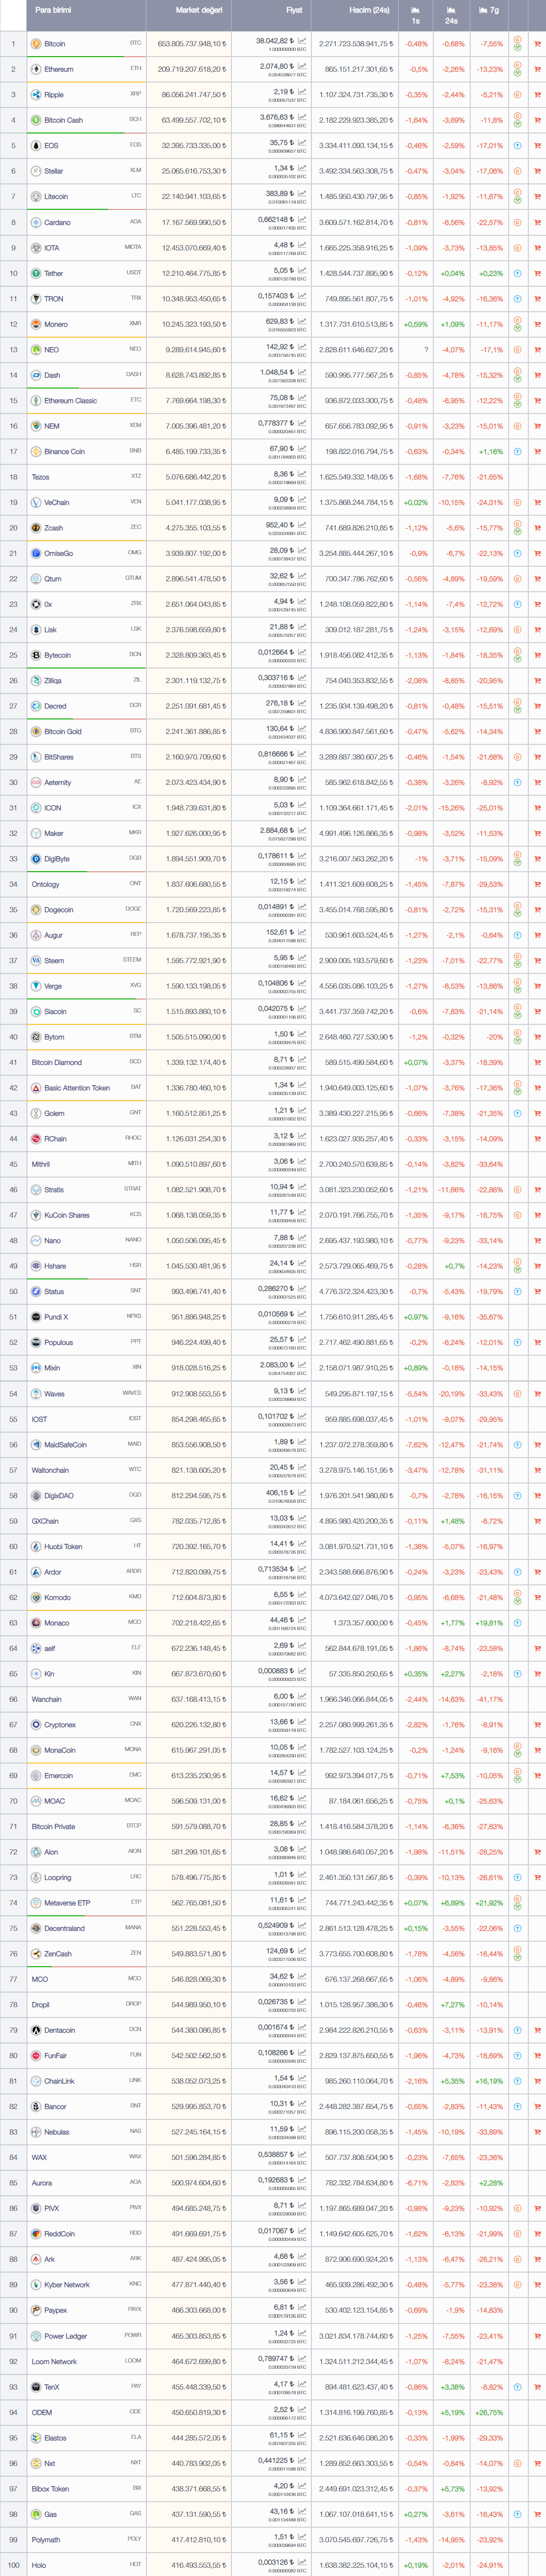This screenshot has width=546, height=2576.
Task: Open the Maker coin link
Action: click(x=53, y=834)
